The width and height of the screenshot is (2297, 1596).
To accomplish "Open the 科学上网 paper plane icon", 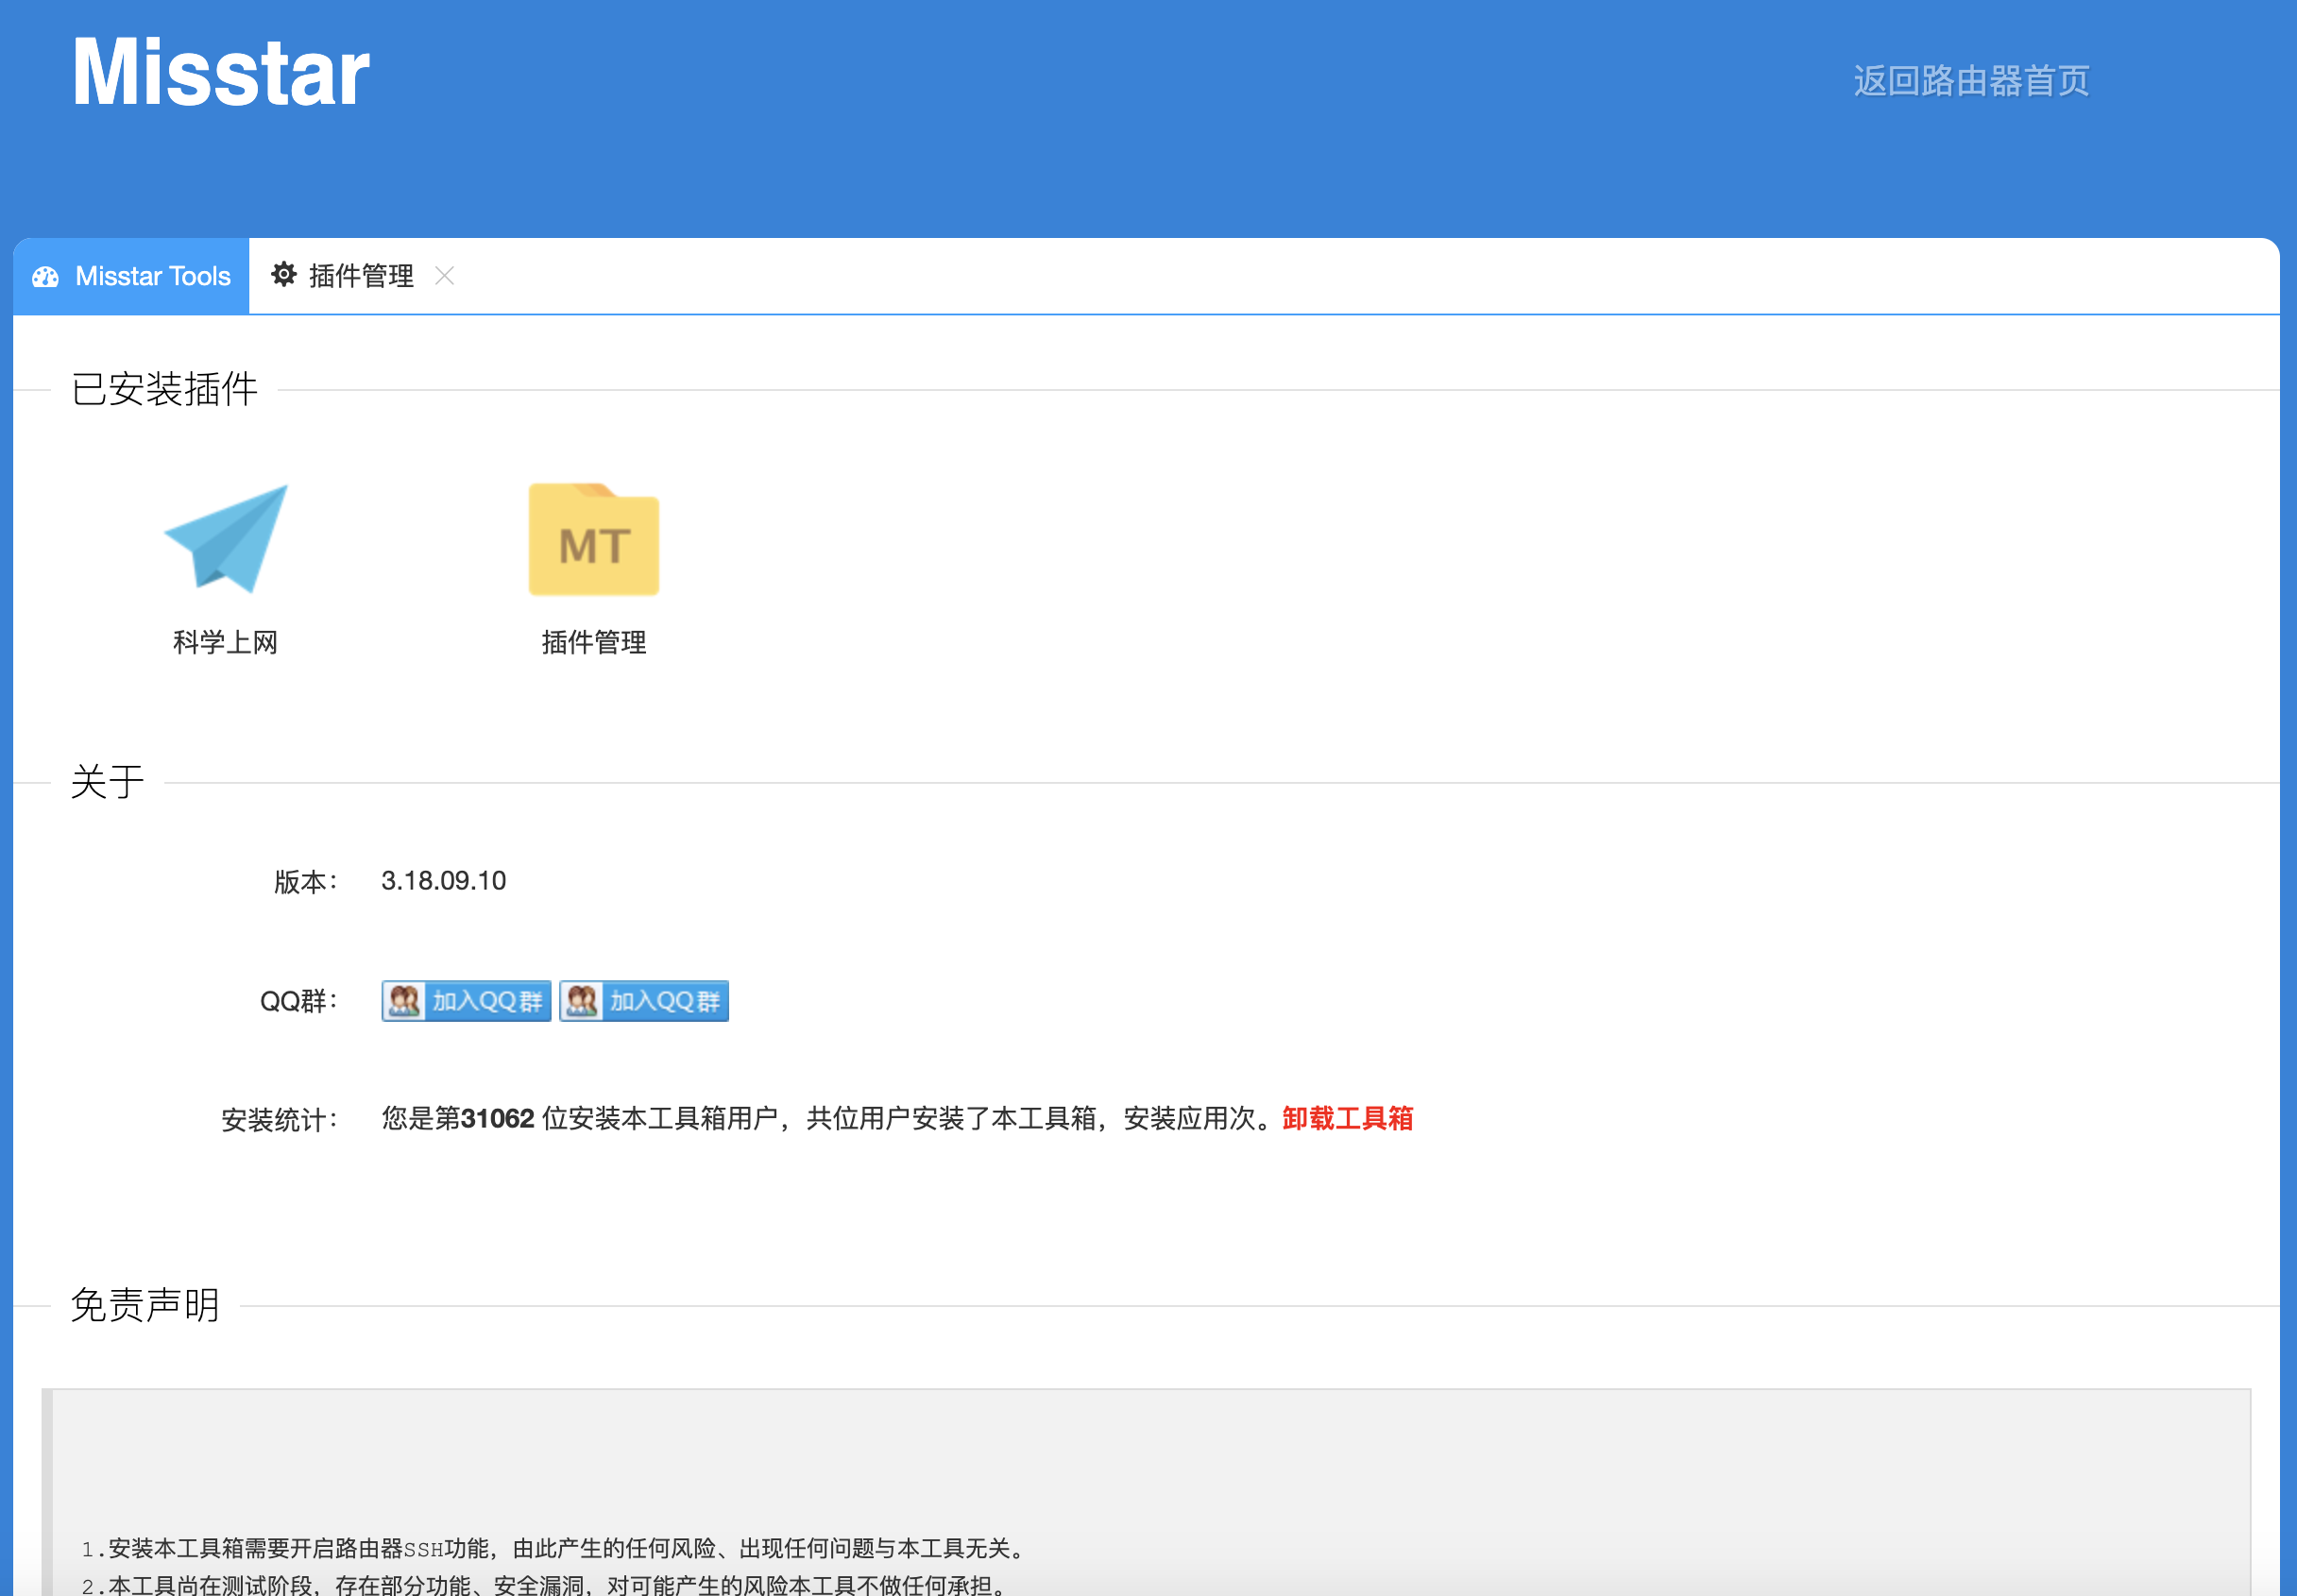I will coord(227,539).
